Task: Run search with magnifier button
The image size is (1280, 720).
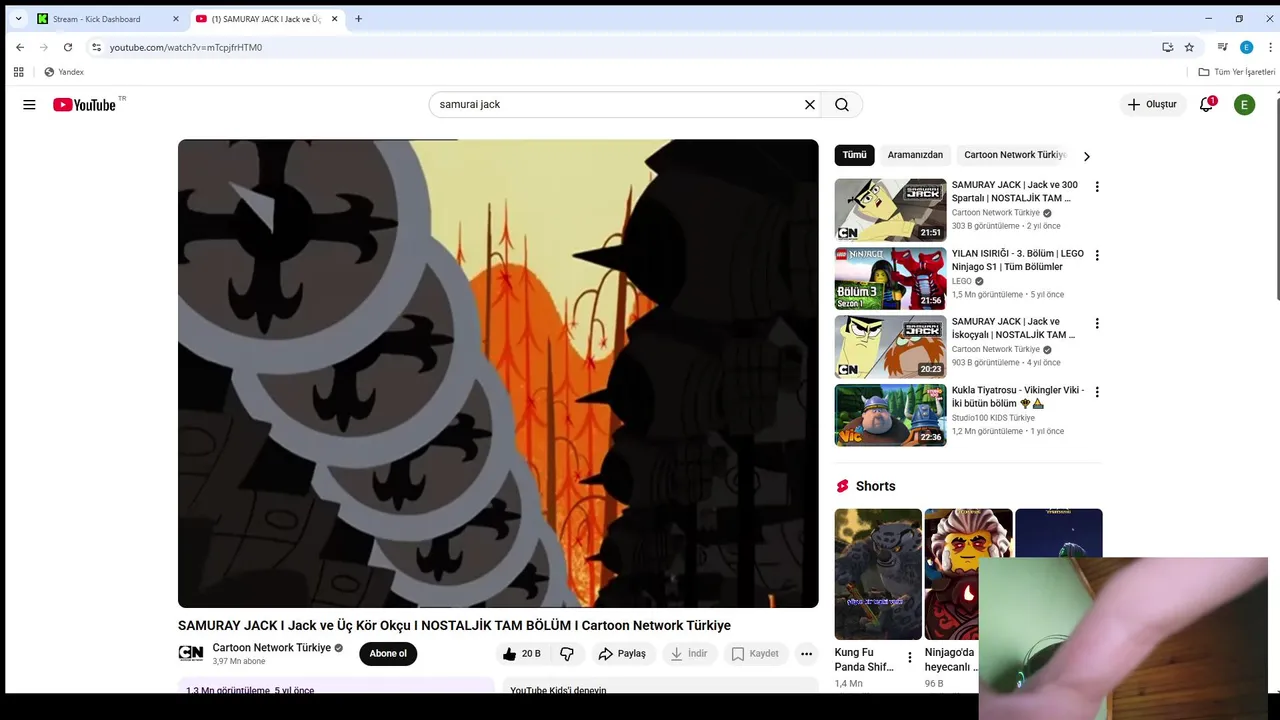Action: tap(842, 105)
